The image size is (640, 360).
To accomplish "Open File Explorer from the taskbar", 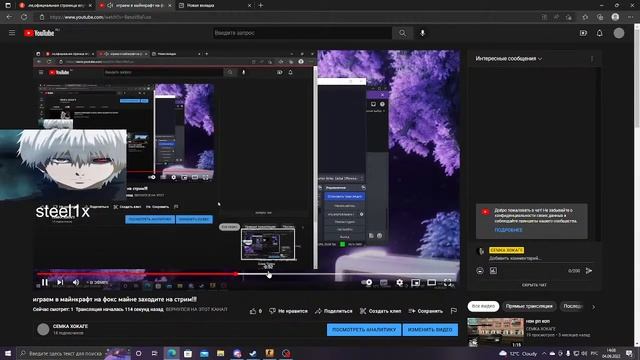I will (x=220, y=353).
